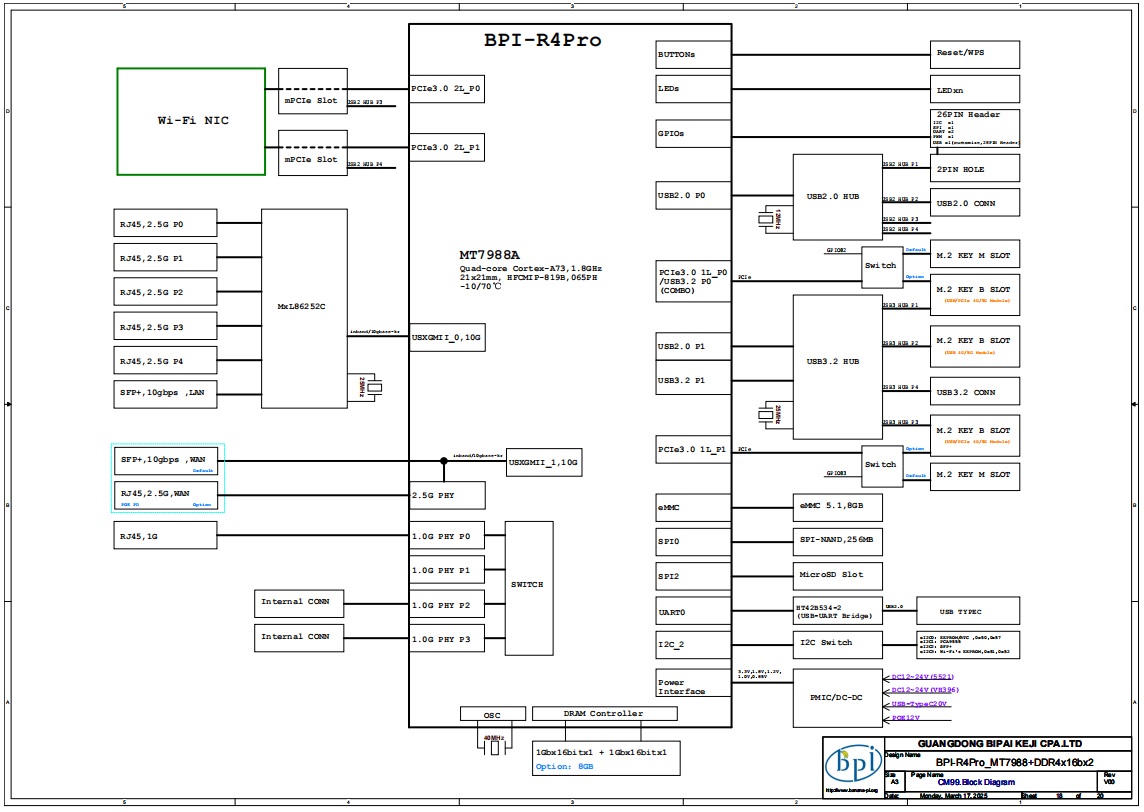Click the eMMC 5.1,8GB box
This screenshot has height=812, width=1144.
838,507
